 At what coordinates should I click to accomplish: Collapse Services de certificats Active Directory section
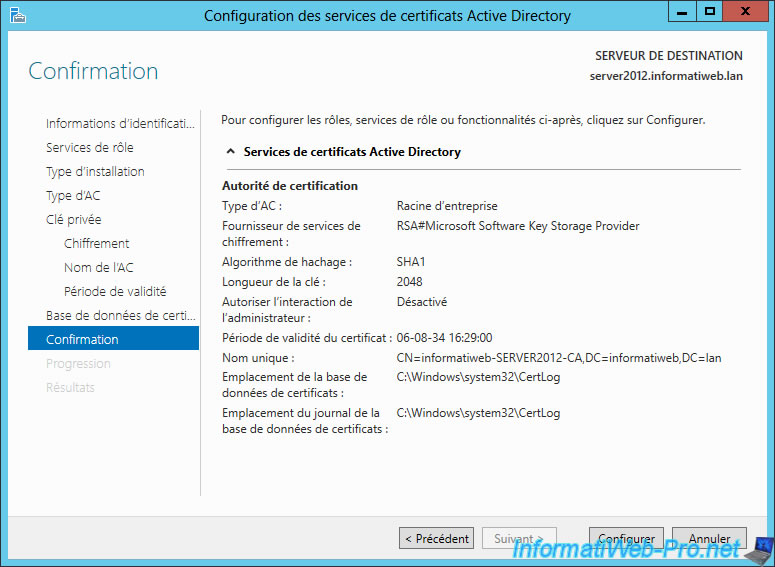(230, 151)
